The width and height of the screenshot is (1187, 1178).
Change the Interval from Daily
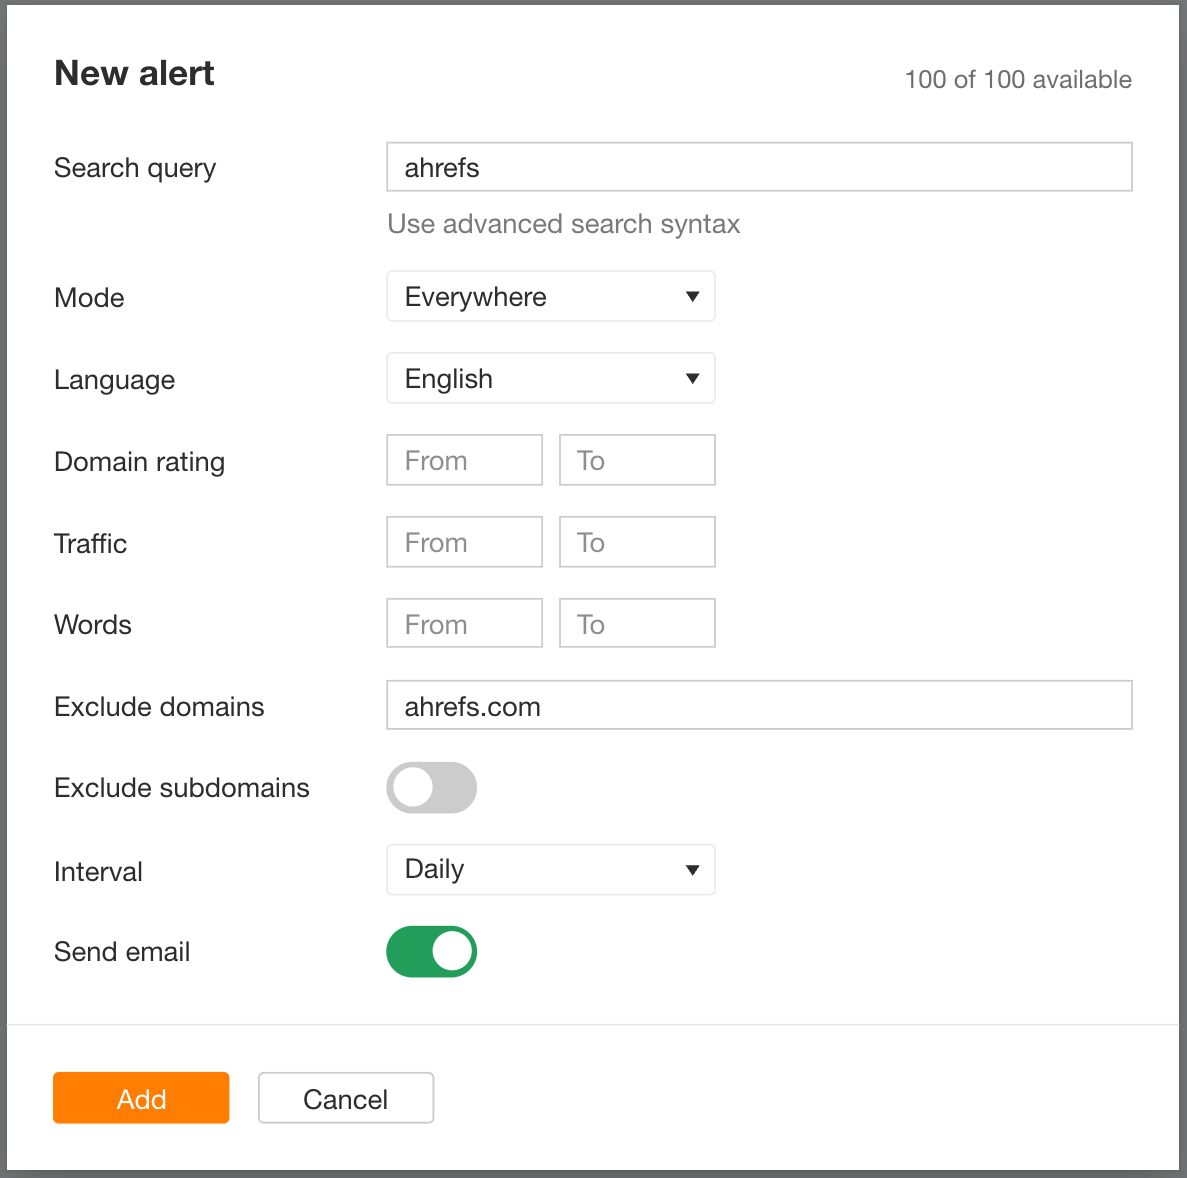click(550, 869)
